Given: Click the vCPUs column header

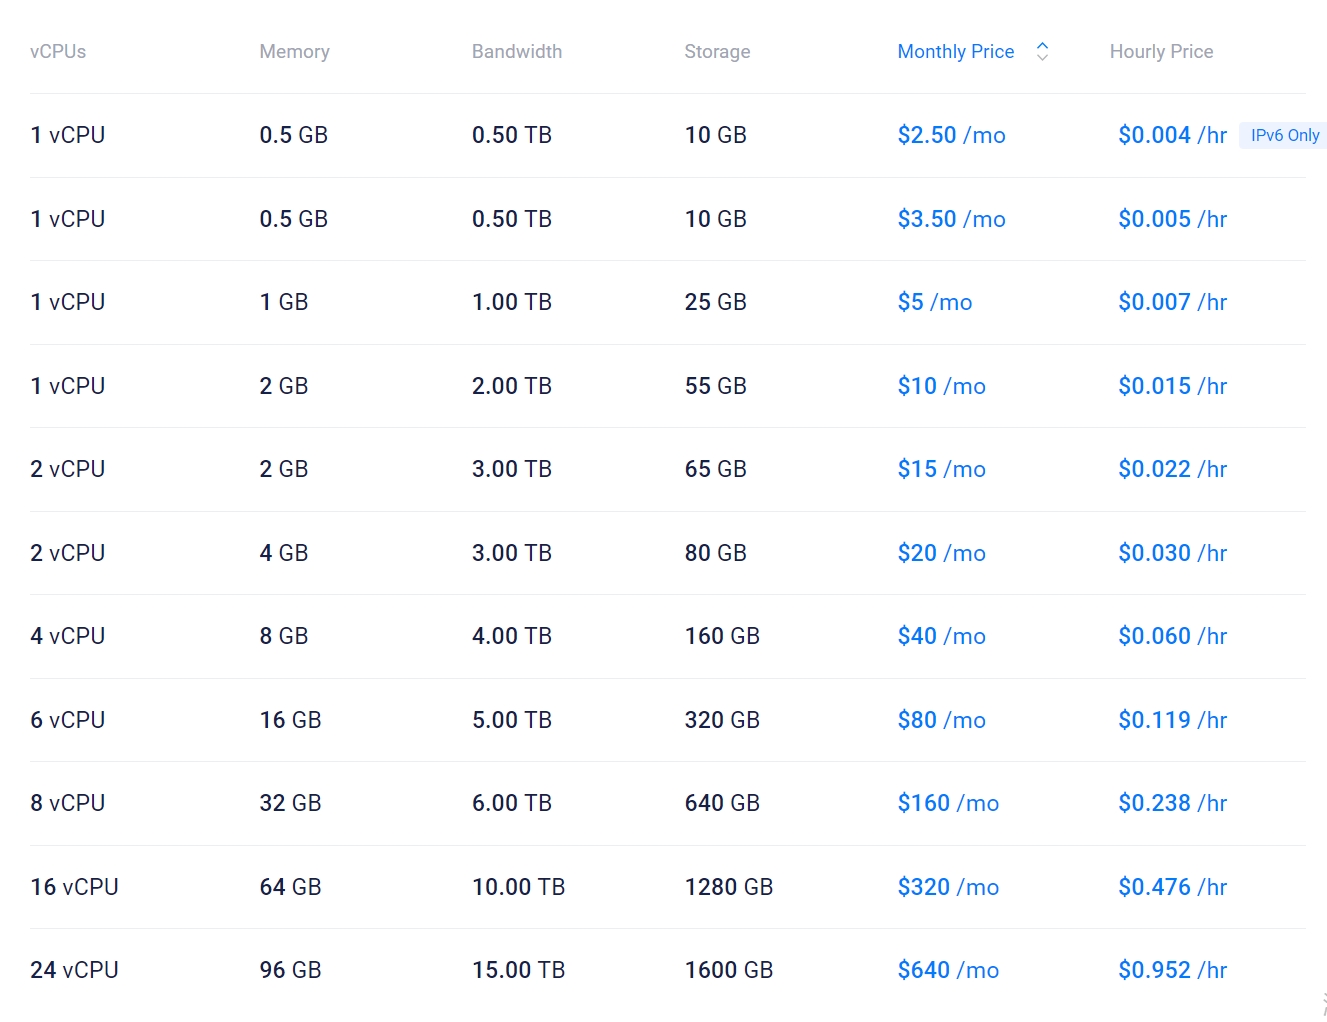Looking at the screenshot, I should pyautogui.click(x=58, y=52).
